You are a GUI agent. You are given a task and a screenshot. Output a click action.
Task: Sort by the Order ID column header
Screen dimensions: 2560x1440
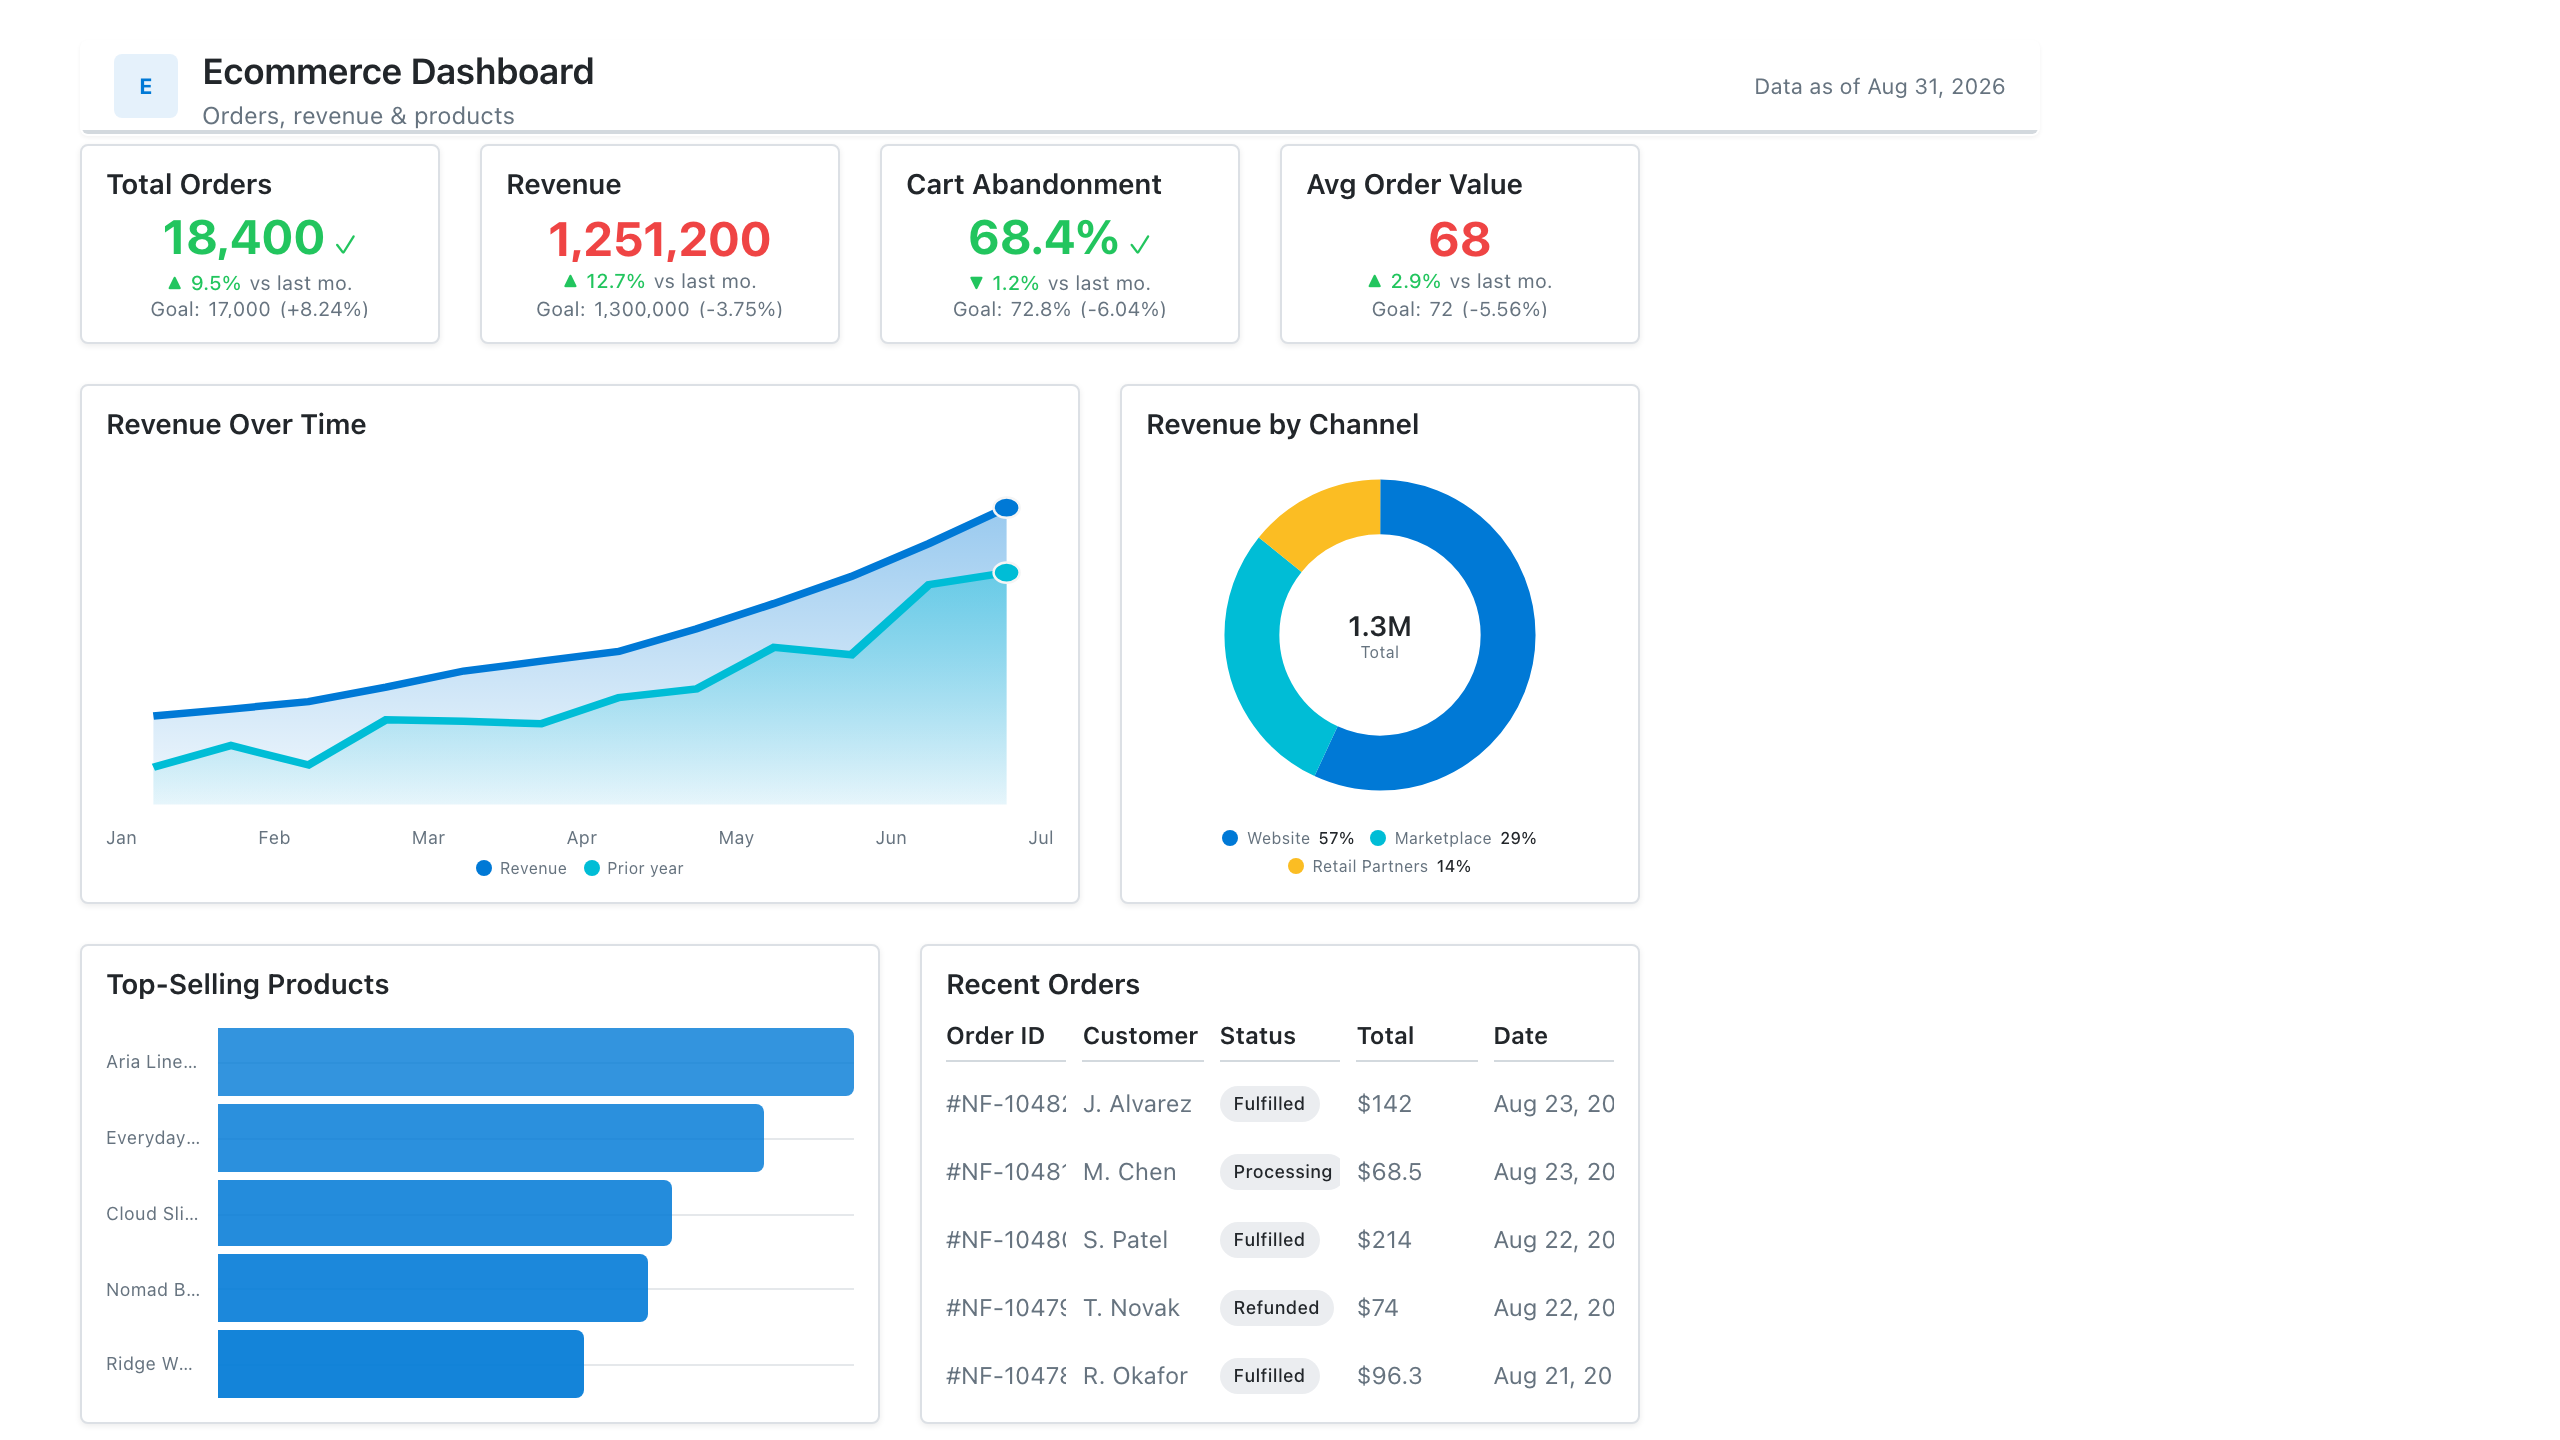pyautogui.click(x=995, y=1036)
